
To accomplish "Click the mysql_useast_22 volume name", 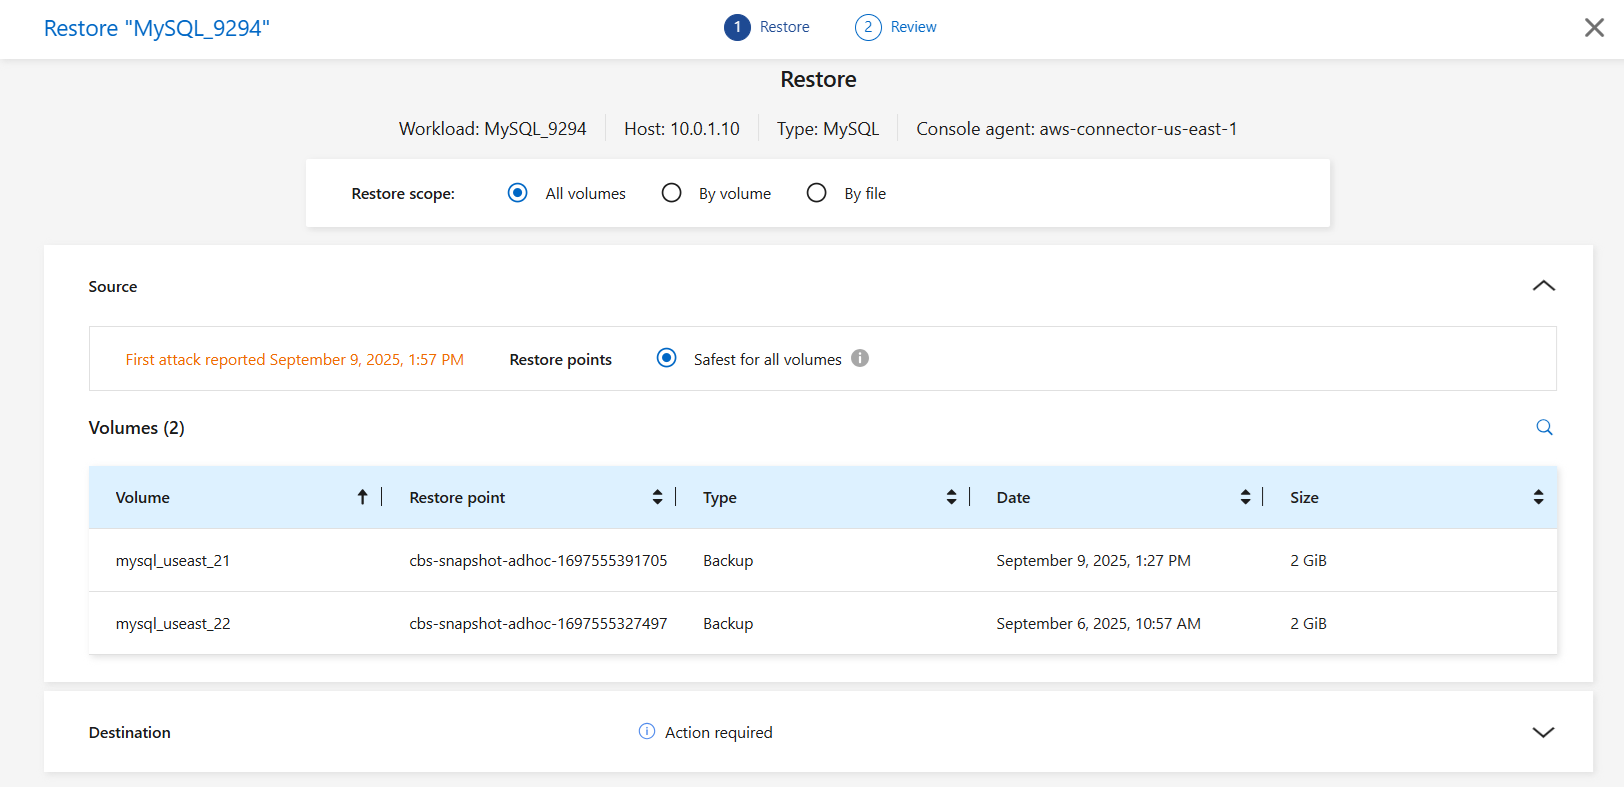I will 173,624.
